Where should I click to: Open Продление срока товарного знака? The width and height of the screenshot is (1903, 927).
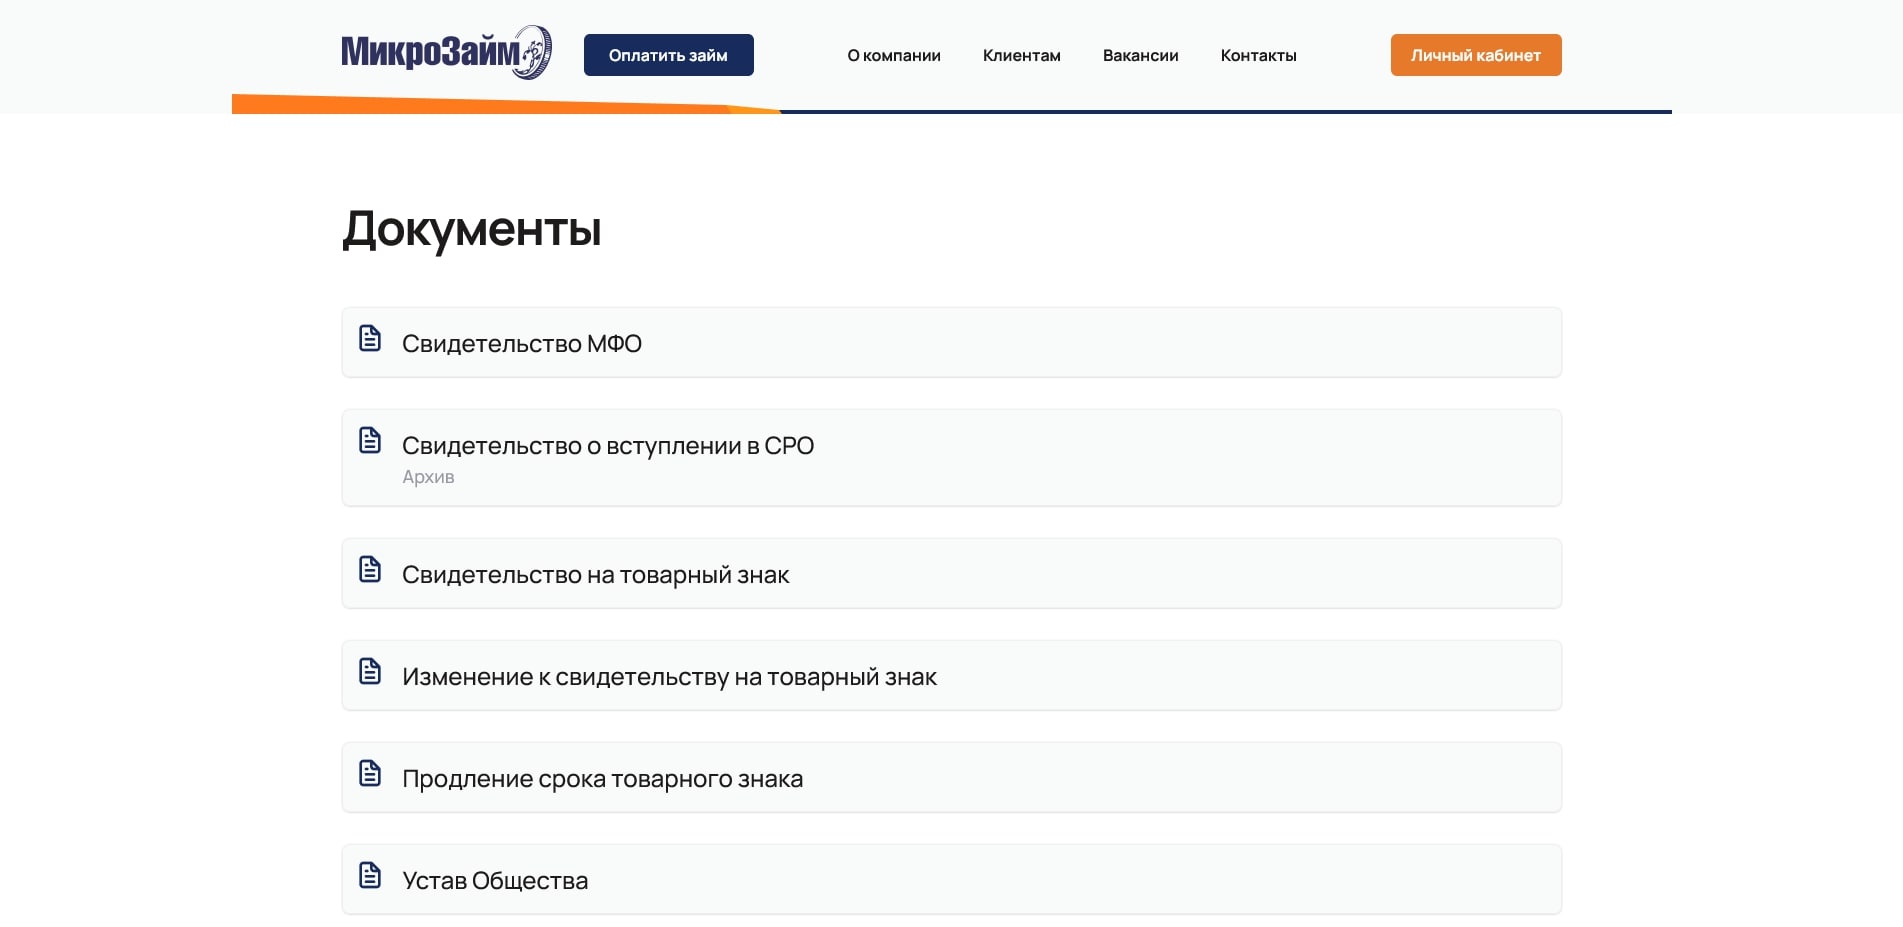pyautogui.click(x=602, y=777)
